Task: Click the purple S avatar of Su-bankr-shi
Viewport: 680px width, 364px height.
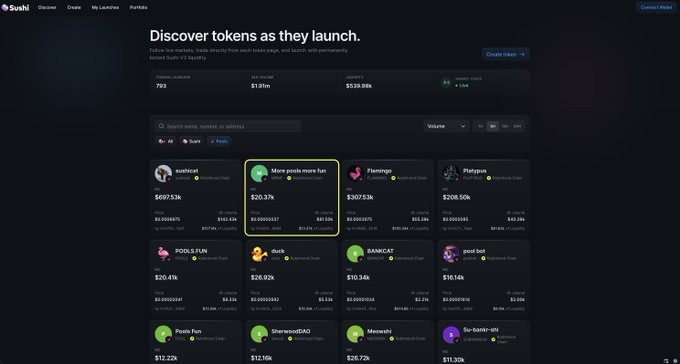Action: [451, 335]
